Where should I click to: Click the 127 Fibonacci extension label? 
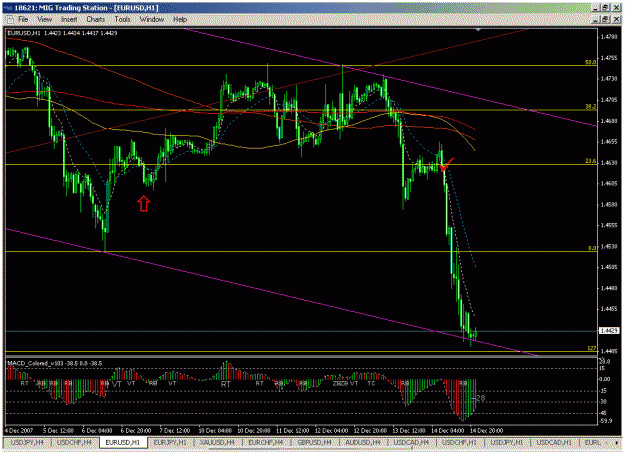point(592,348)
